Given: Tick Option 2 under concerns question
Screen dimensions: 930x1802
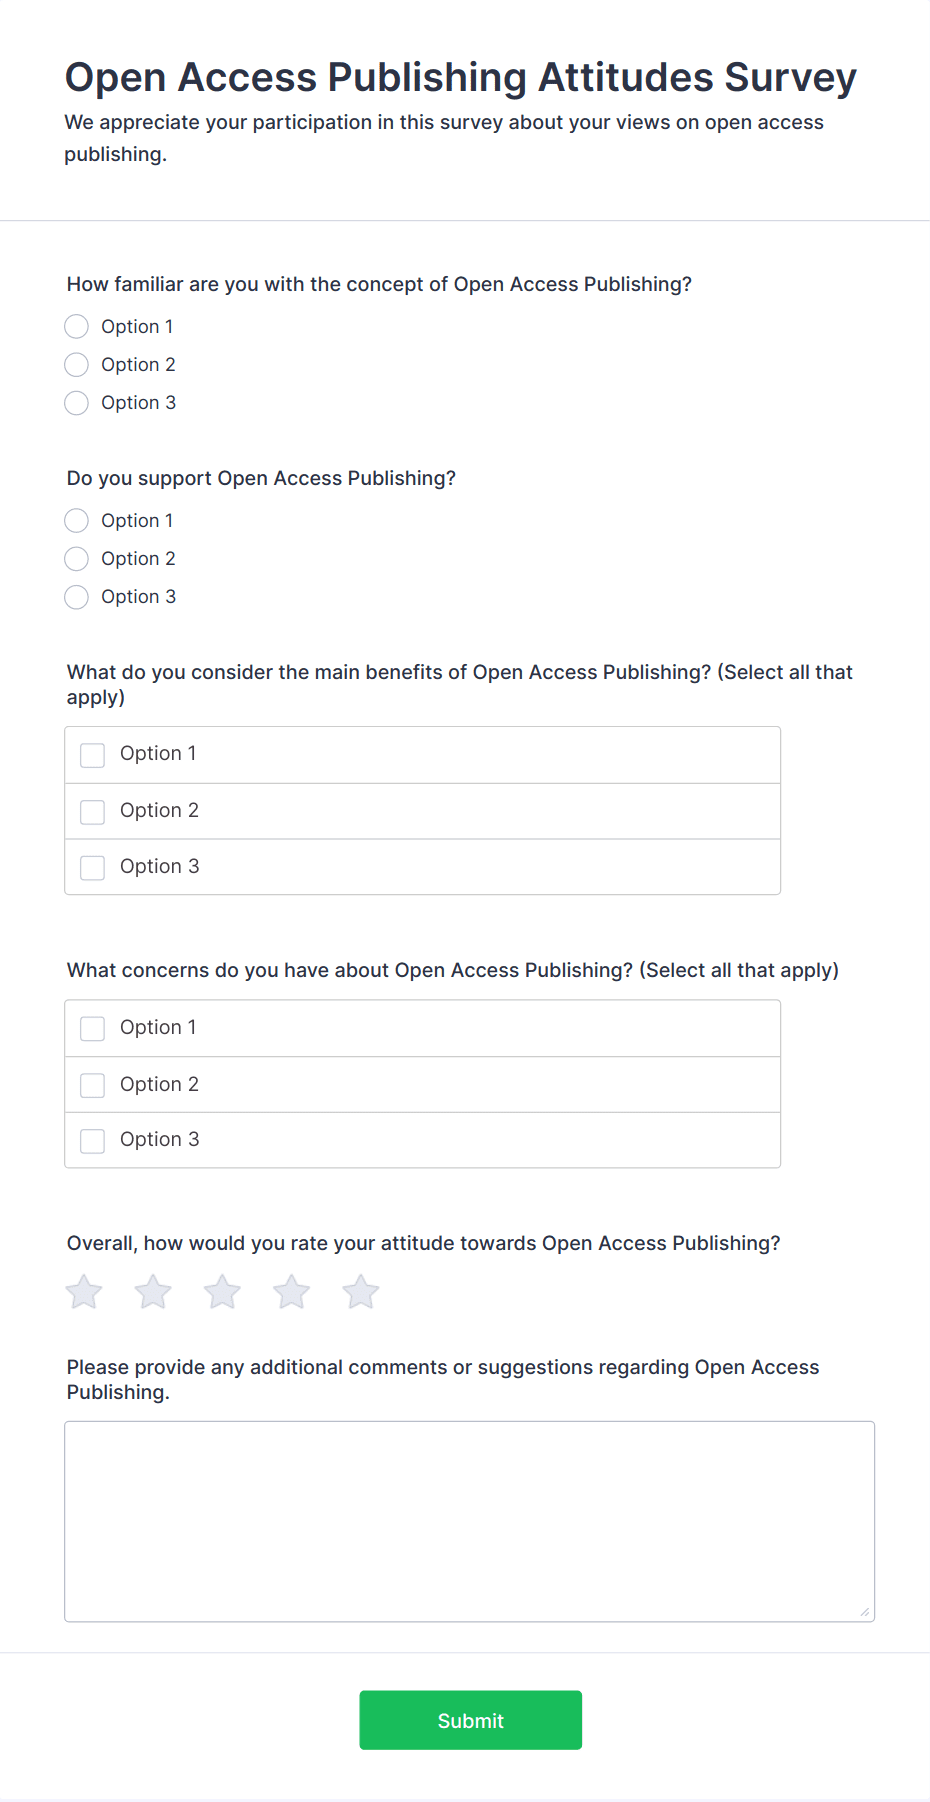Looking at the screenshot, I should pyautogui.click(x=93, y=1085).
